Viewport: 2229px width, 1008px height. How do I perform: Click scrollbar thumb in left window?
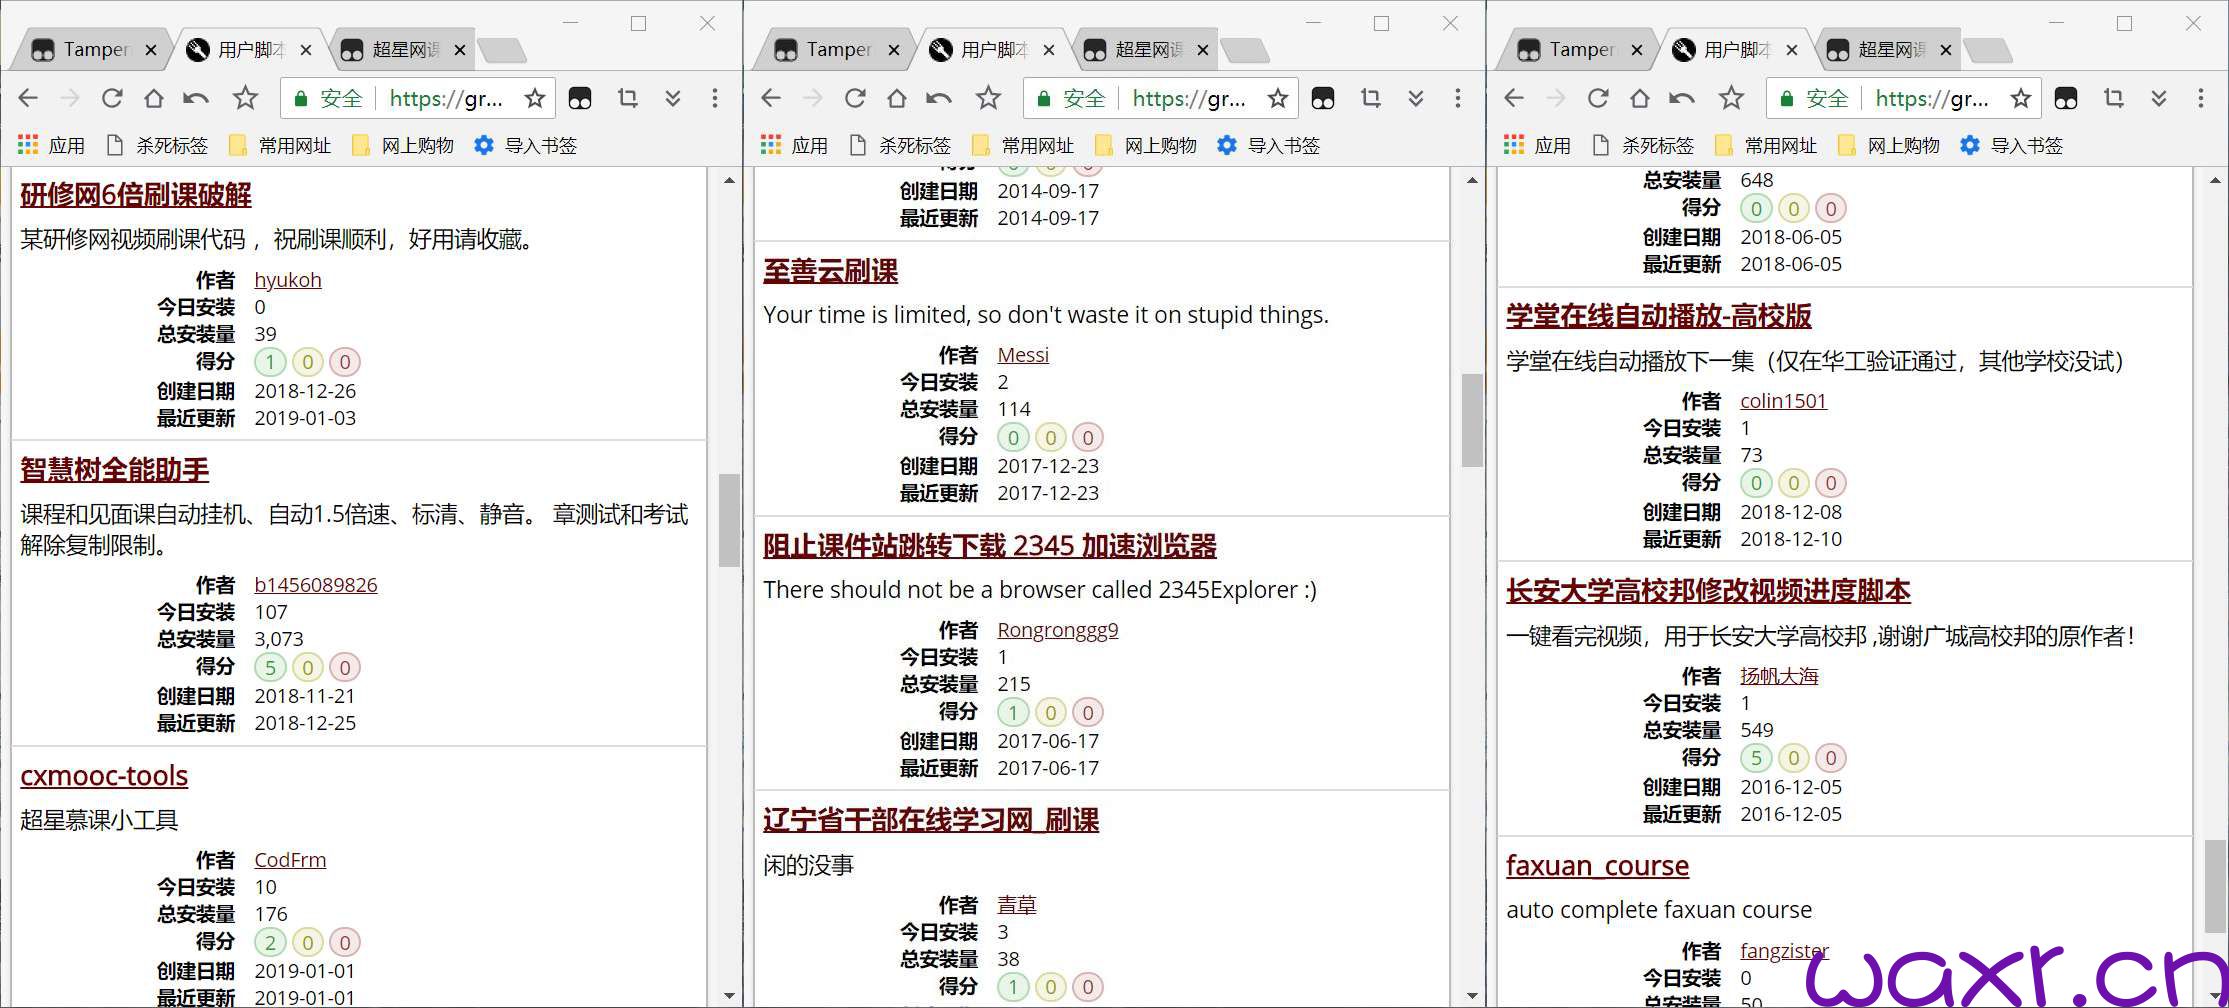click(729, 521)
